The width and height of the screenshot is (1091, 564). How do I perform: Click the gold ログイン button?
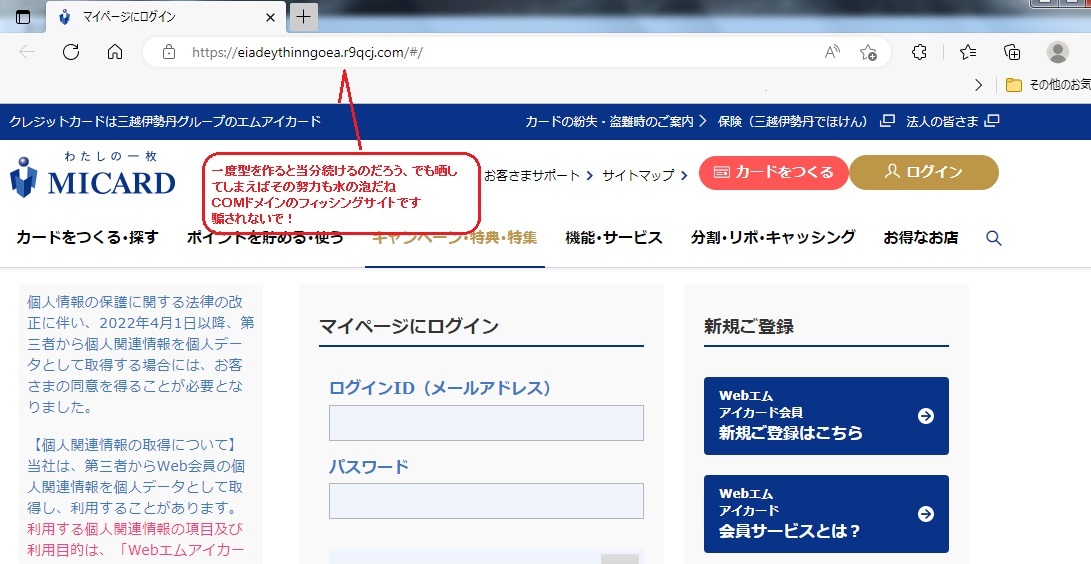[x=924, y=172]
